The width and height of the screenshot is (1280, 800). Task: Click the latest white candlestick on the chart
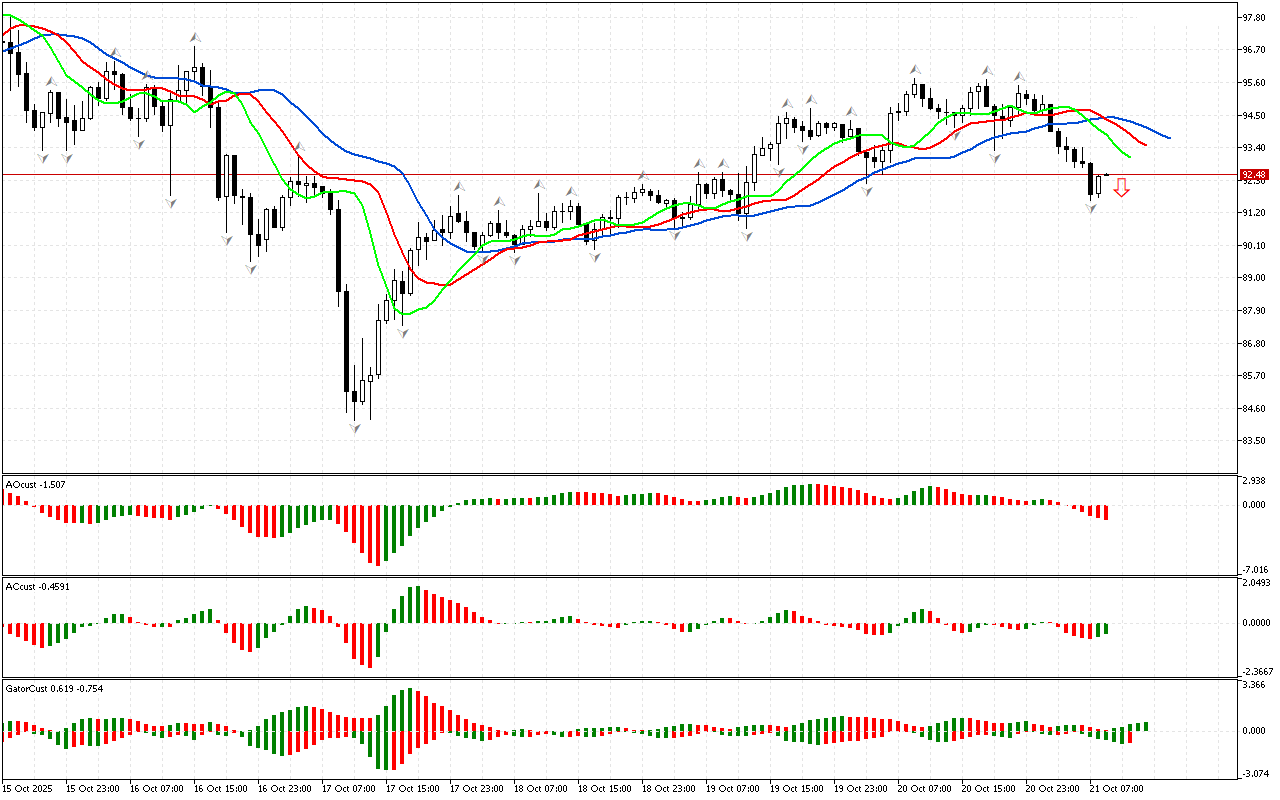point(1099,185)
